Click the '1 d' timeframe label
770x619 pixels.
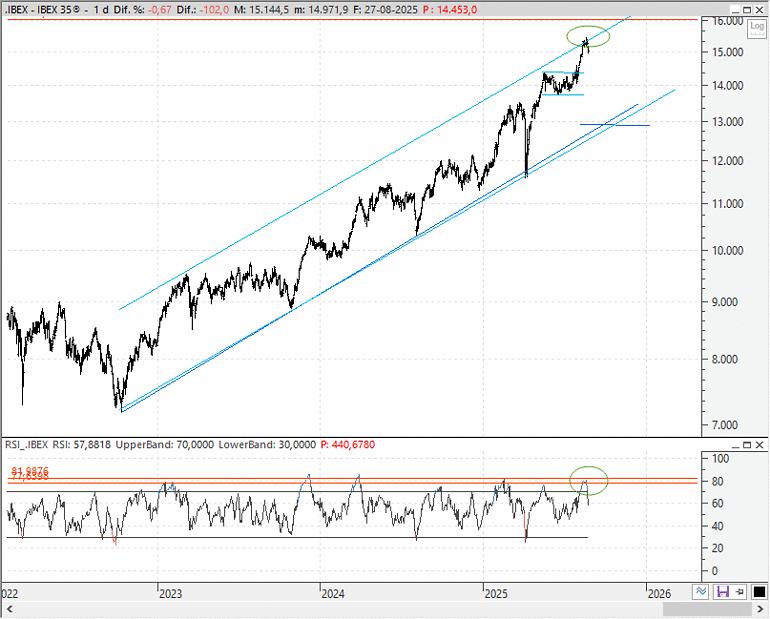click(x=101, y=10)
